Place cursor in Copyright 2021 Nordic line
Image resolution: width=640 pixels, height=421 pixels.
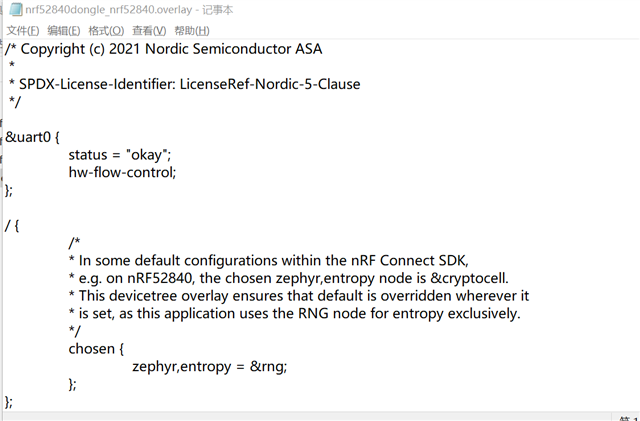click(164, 49)
